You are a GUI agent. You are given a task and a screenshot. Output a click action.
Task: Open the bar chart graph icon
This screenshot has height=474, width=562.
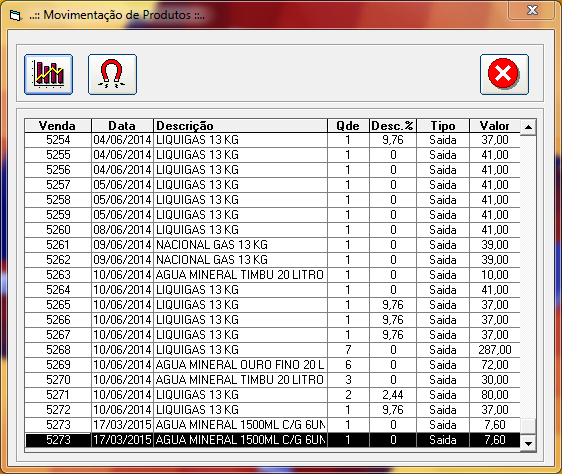tap(48, 75)
